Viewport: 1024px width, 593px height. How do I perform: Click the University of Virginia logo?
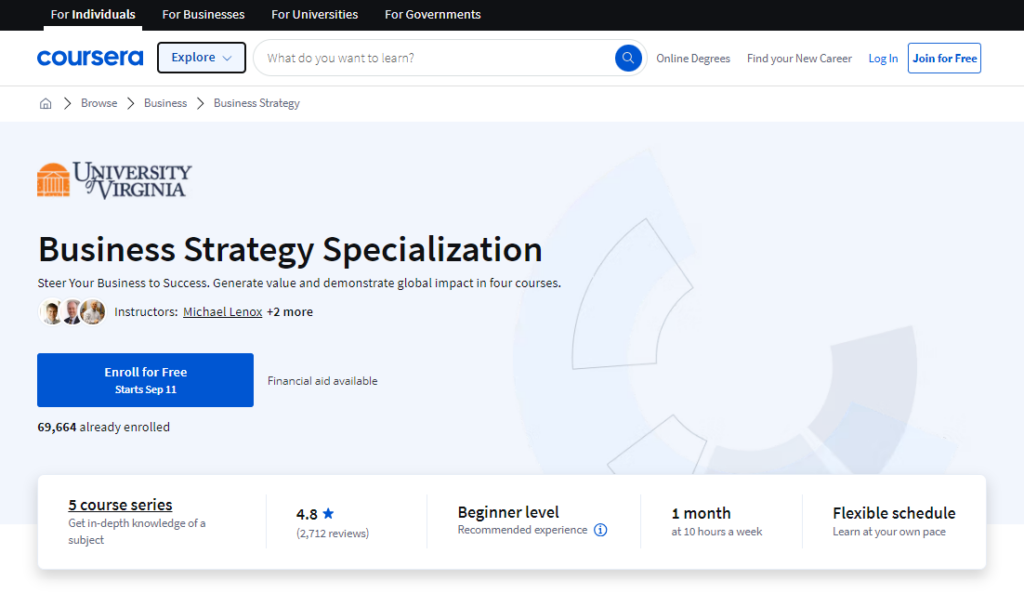(114, 180)
